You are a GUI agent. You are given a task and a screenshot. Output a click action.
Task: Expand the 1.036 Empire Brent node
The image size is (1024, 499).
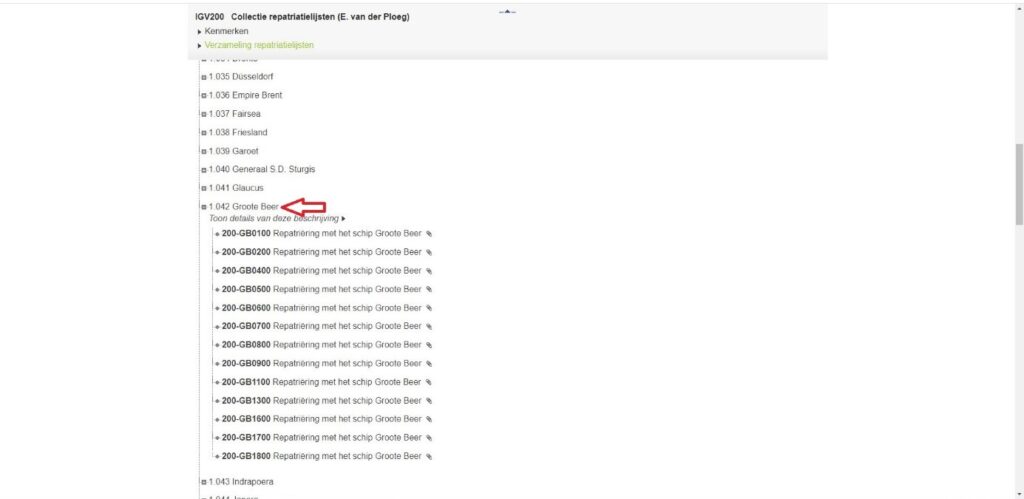click(x=204, y=95)
